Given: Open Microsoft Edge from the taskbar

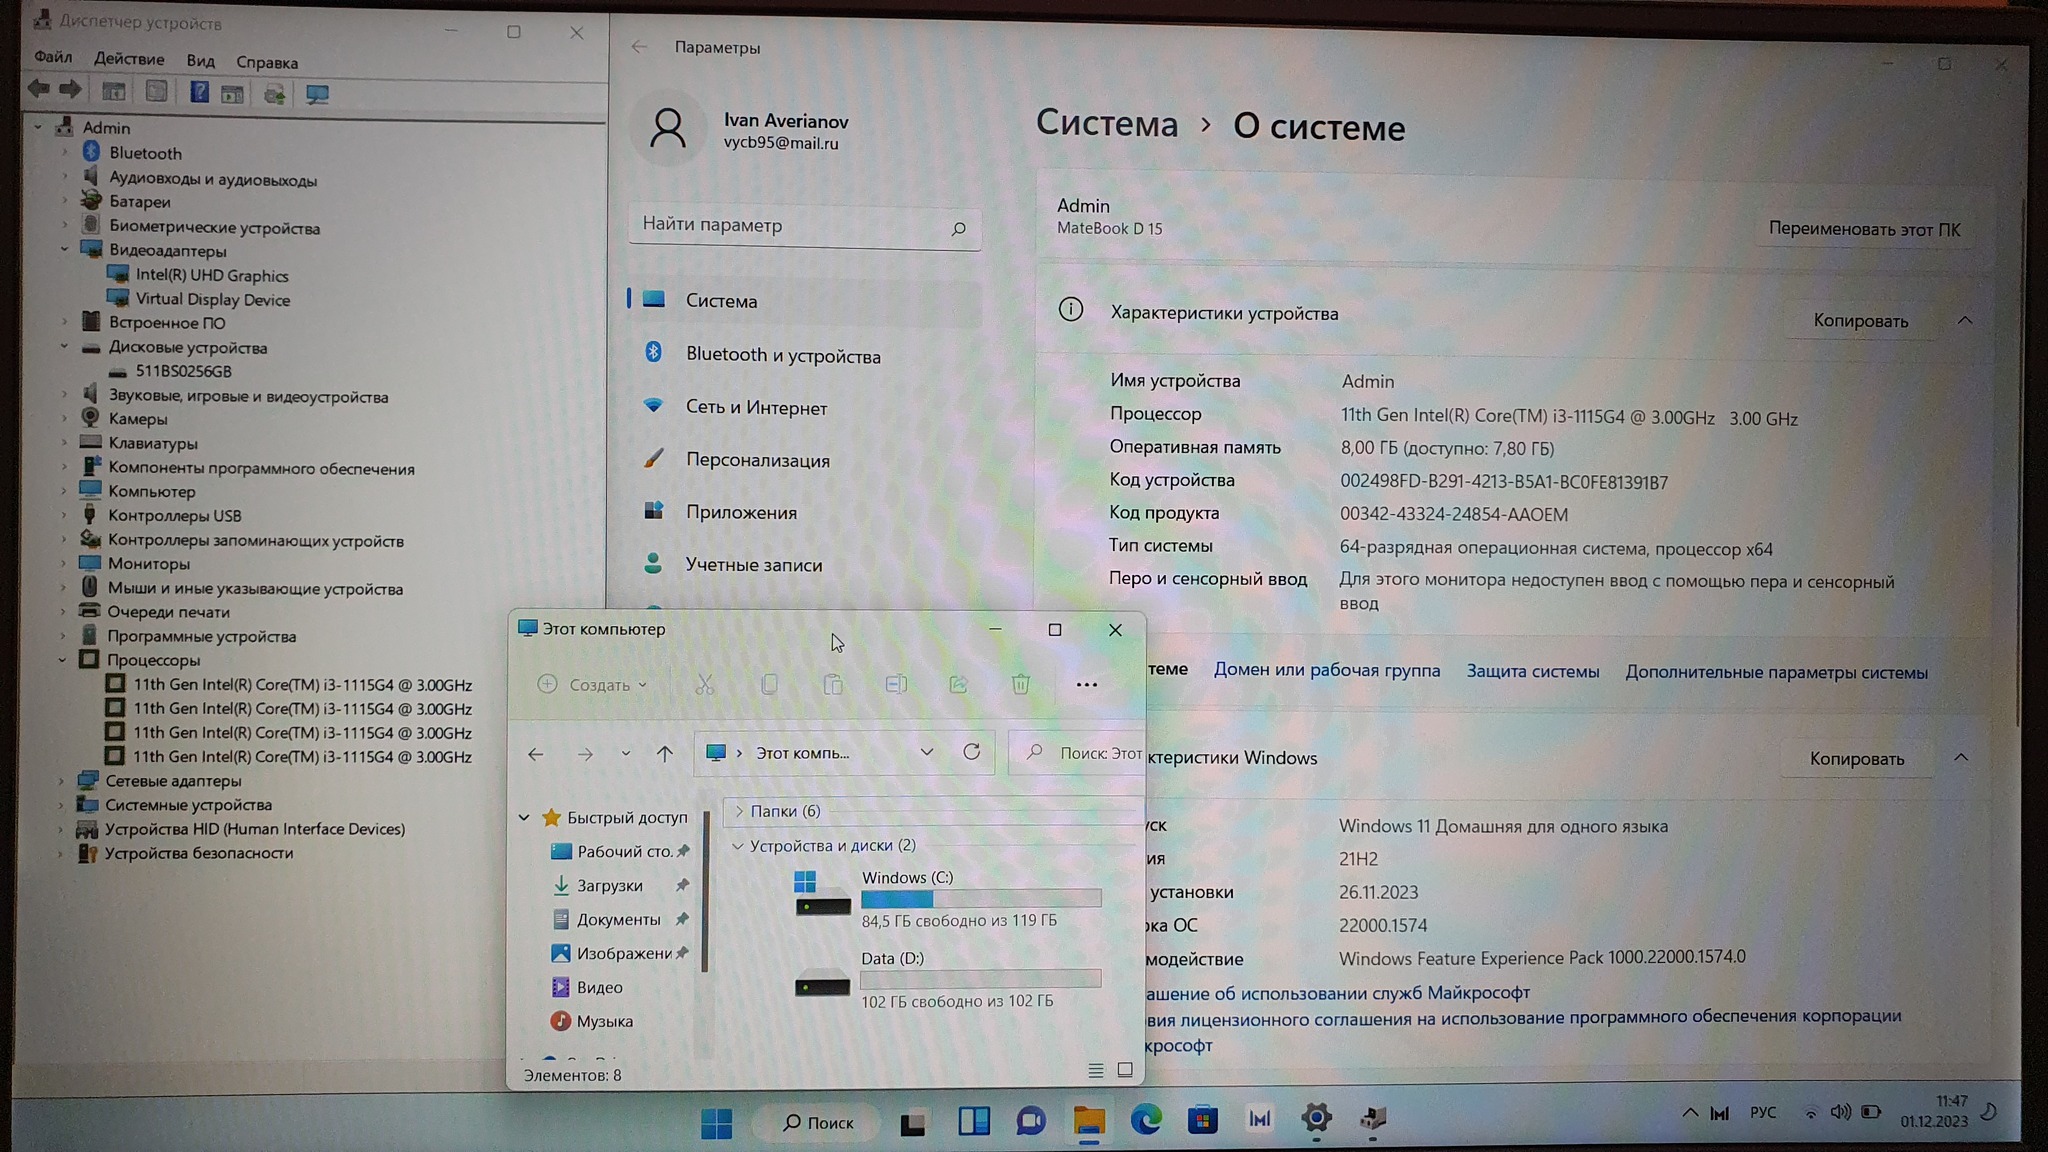Looking at the screenshot, I should pos(1146,1120).
